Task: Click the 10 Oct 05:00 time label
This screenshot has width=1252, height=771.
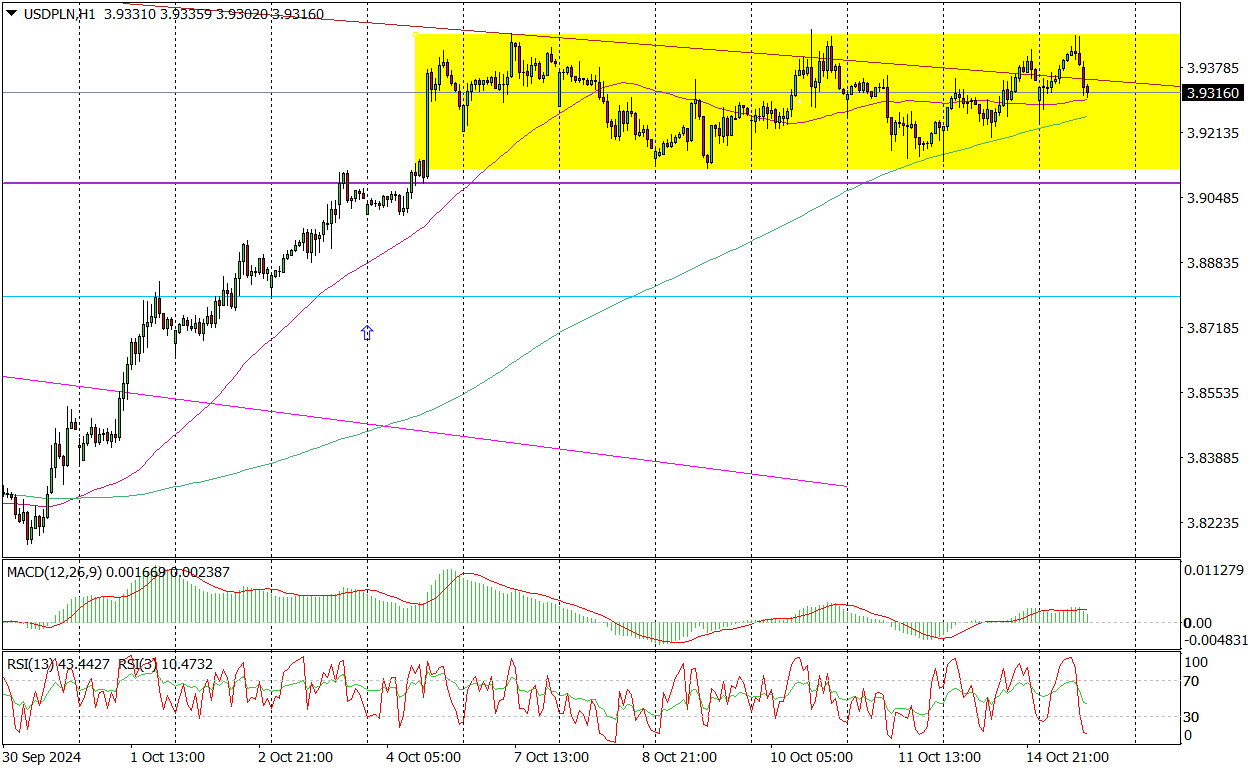Action: click(x=811, y=757)
